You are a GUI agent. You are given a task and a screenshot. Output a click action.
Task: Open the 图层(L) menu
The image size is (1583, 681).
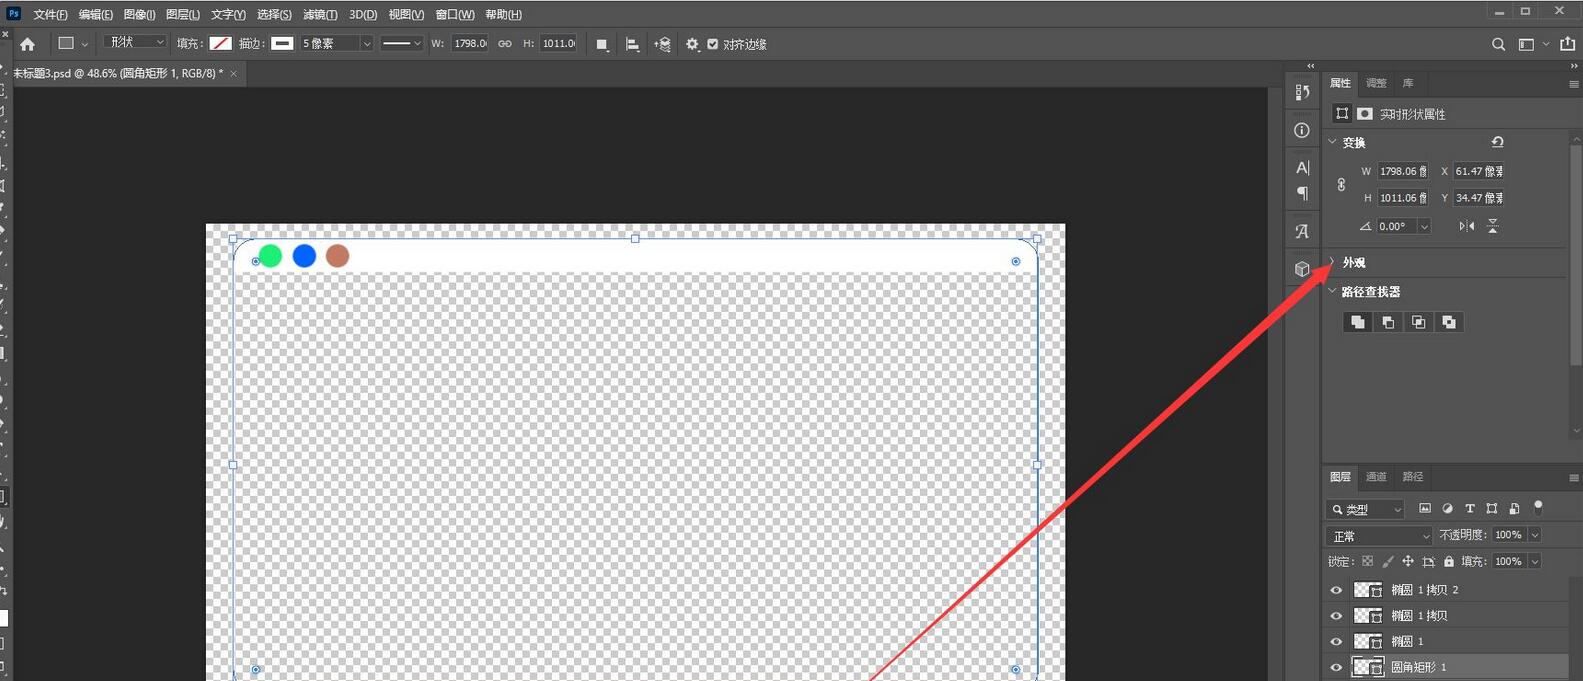click(x=182, y=14)
